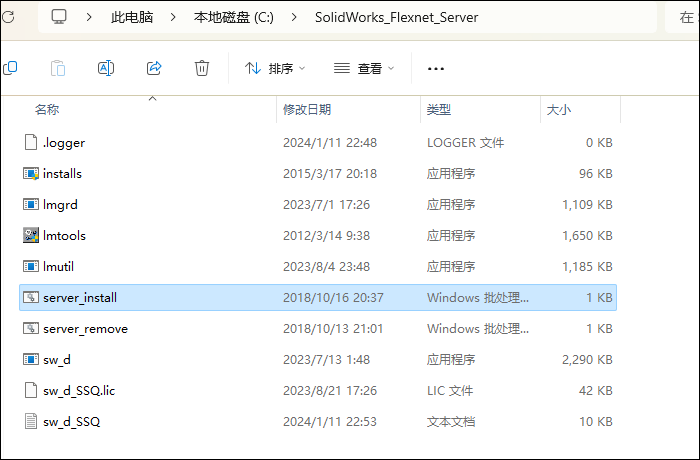Click the date 2018/10/13 21:01
Screen dimensions: 700x460
pyautogui.click(x=333, y=328)
